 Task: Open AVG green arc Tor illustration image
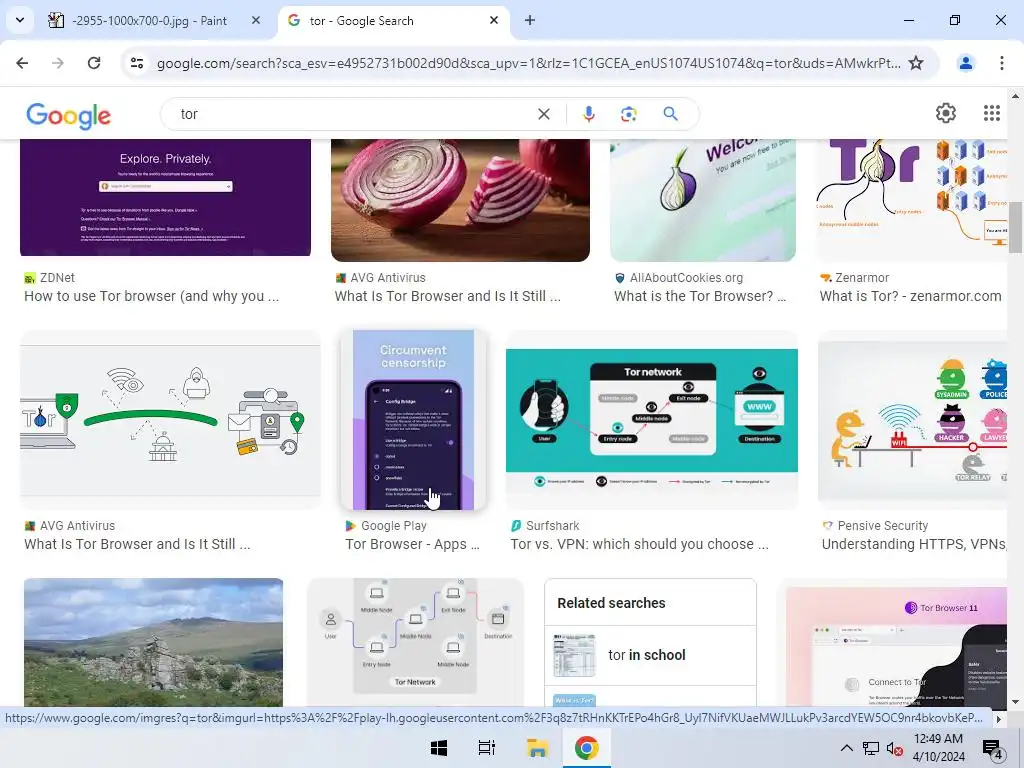pyautogui.click(x=170, y=420)
